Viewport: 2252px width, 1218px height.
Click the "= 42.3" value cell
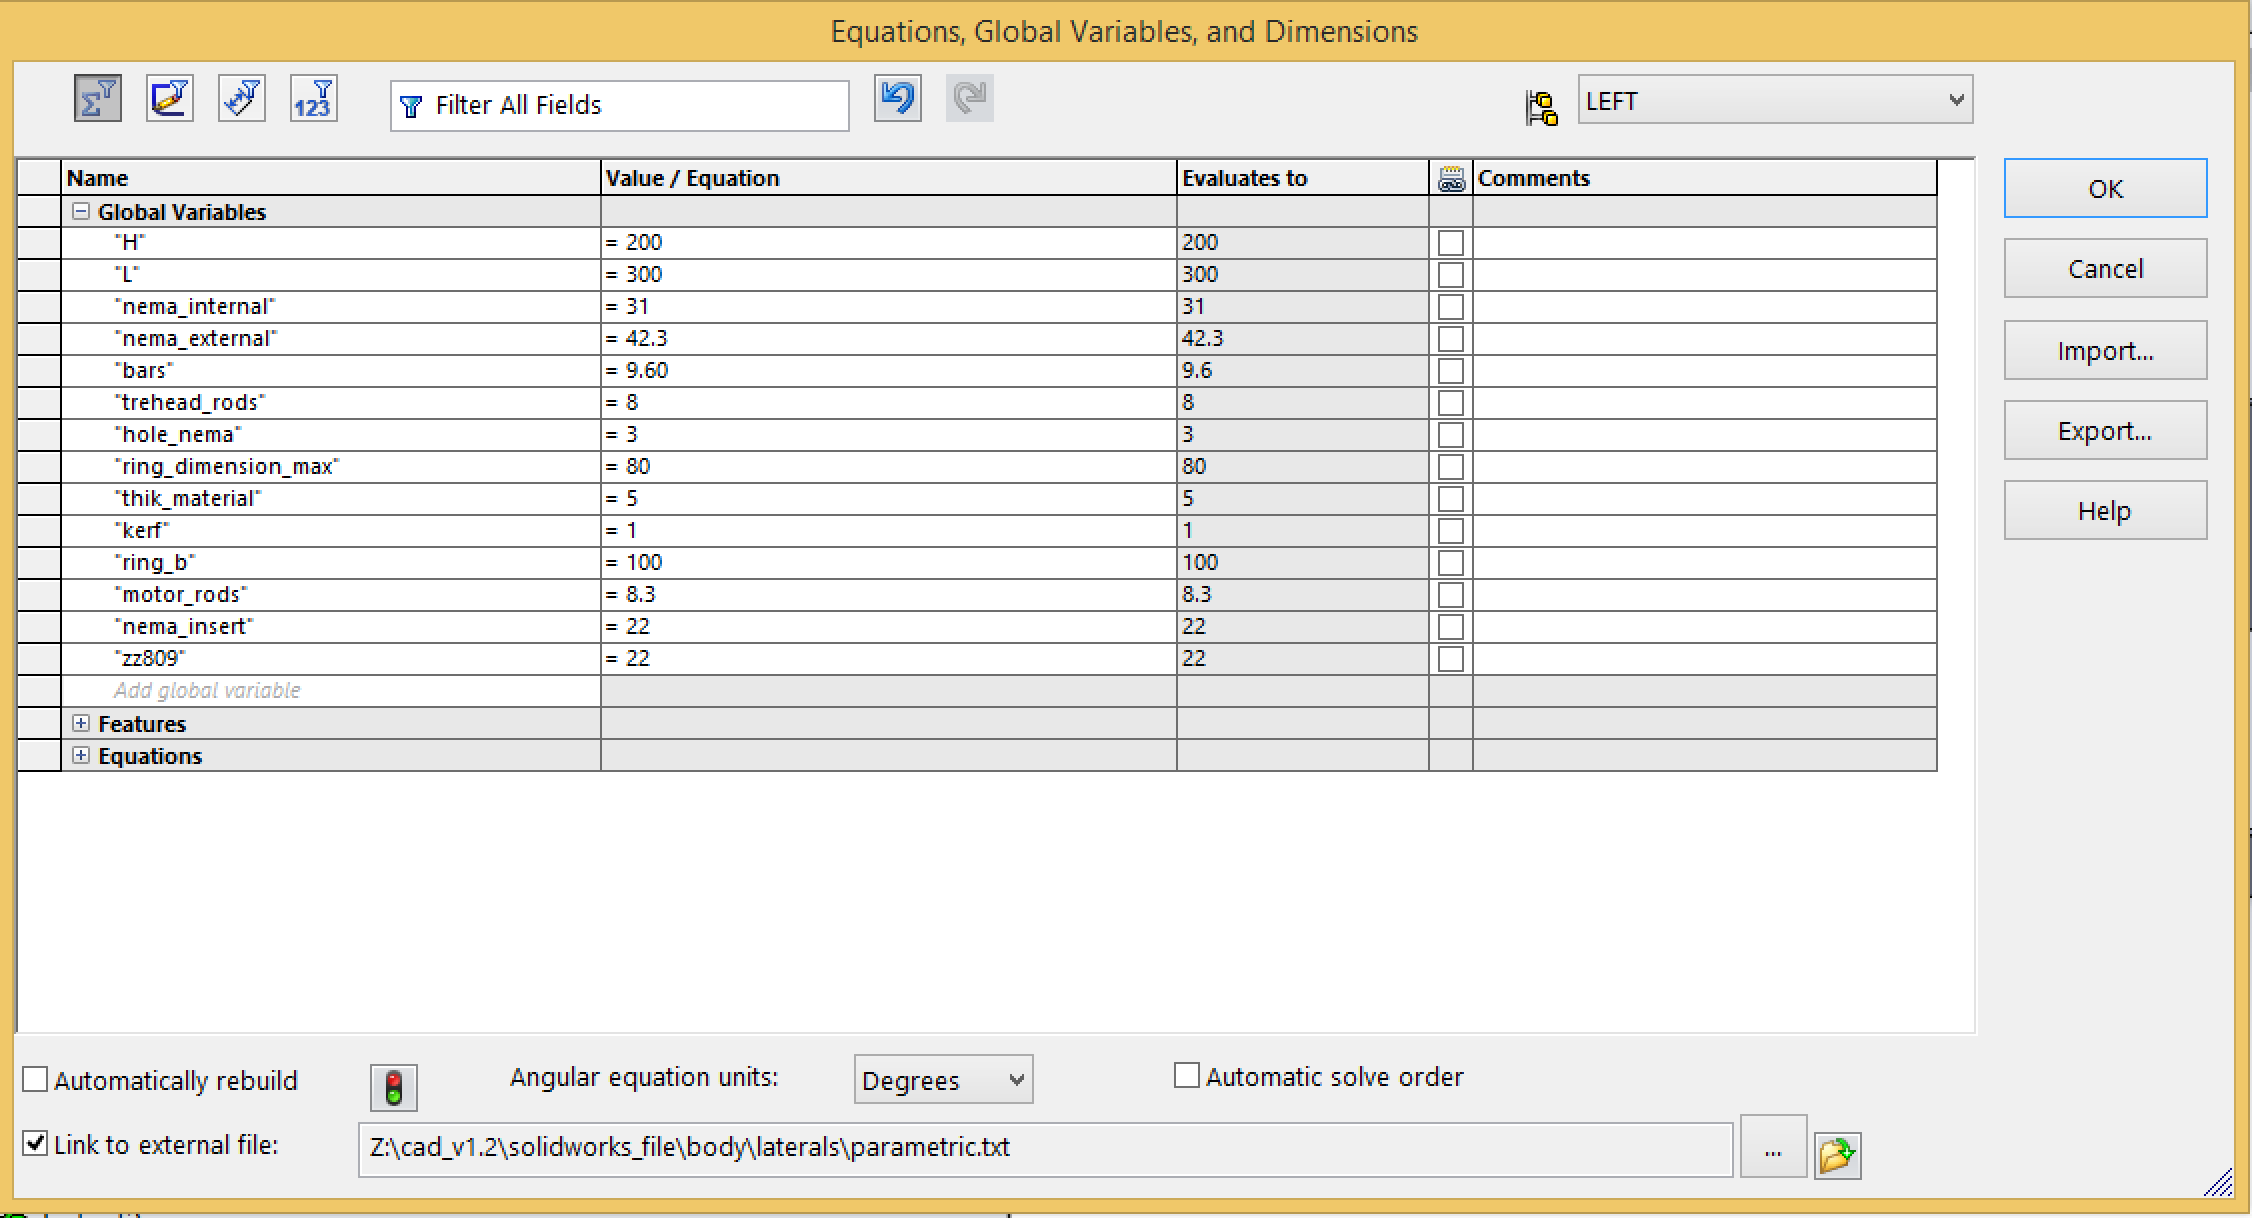coord(889,339)
